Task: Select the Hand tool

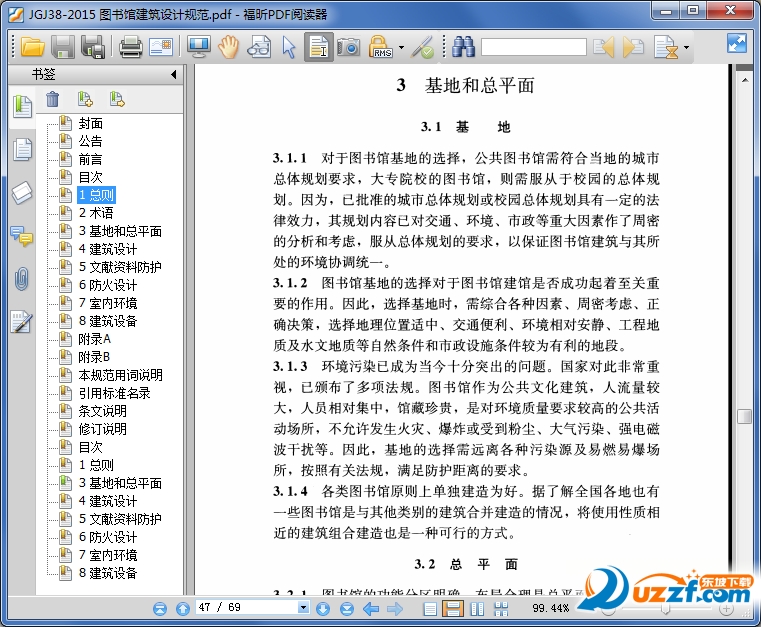Action: coord(228,47)
